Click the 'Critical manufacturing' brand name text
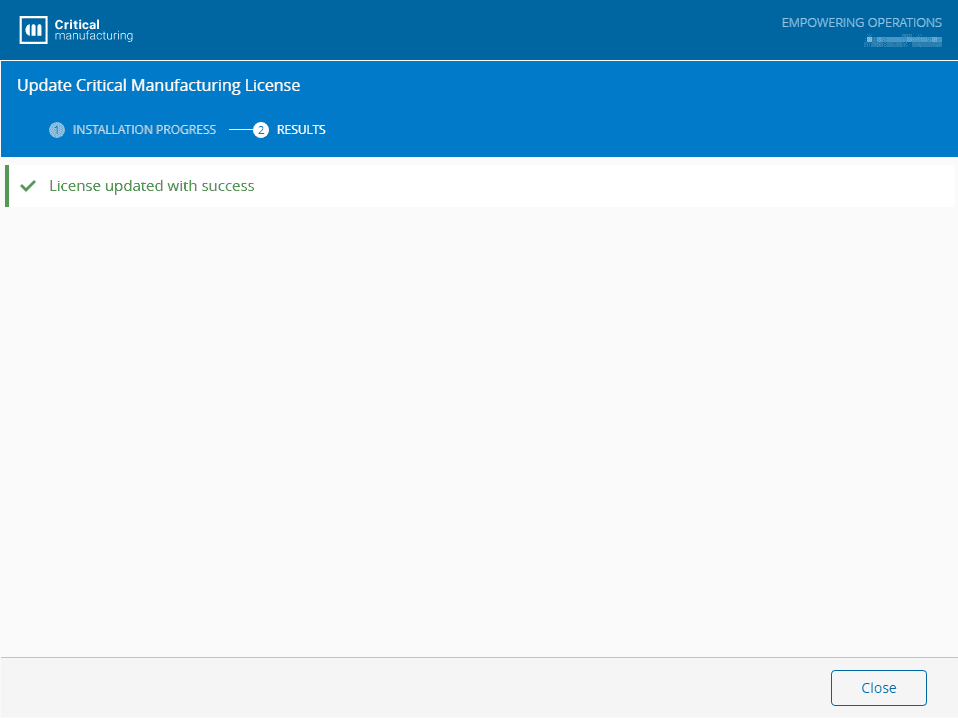The image size is (958, 718). [x=93, y=30]
